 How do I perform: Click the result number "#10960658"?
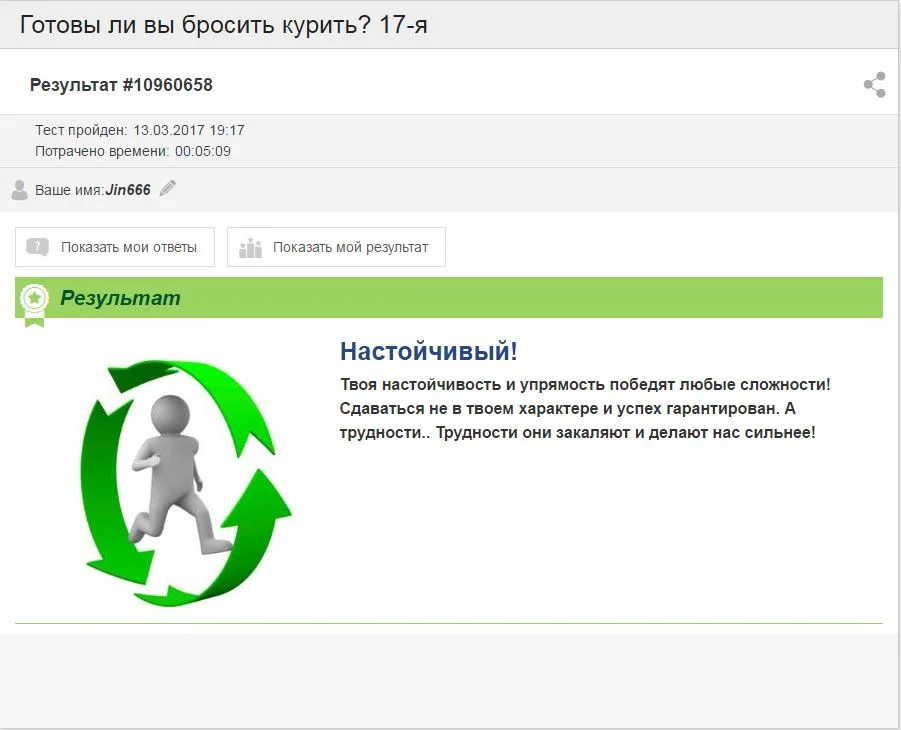tap(169, 84)
